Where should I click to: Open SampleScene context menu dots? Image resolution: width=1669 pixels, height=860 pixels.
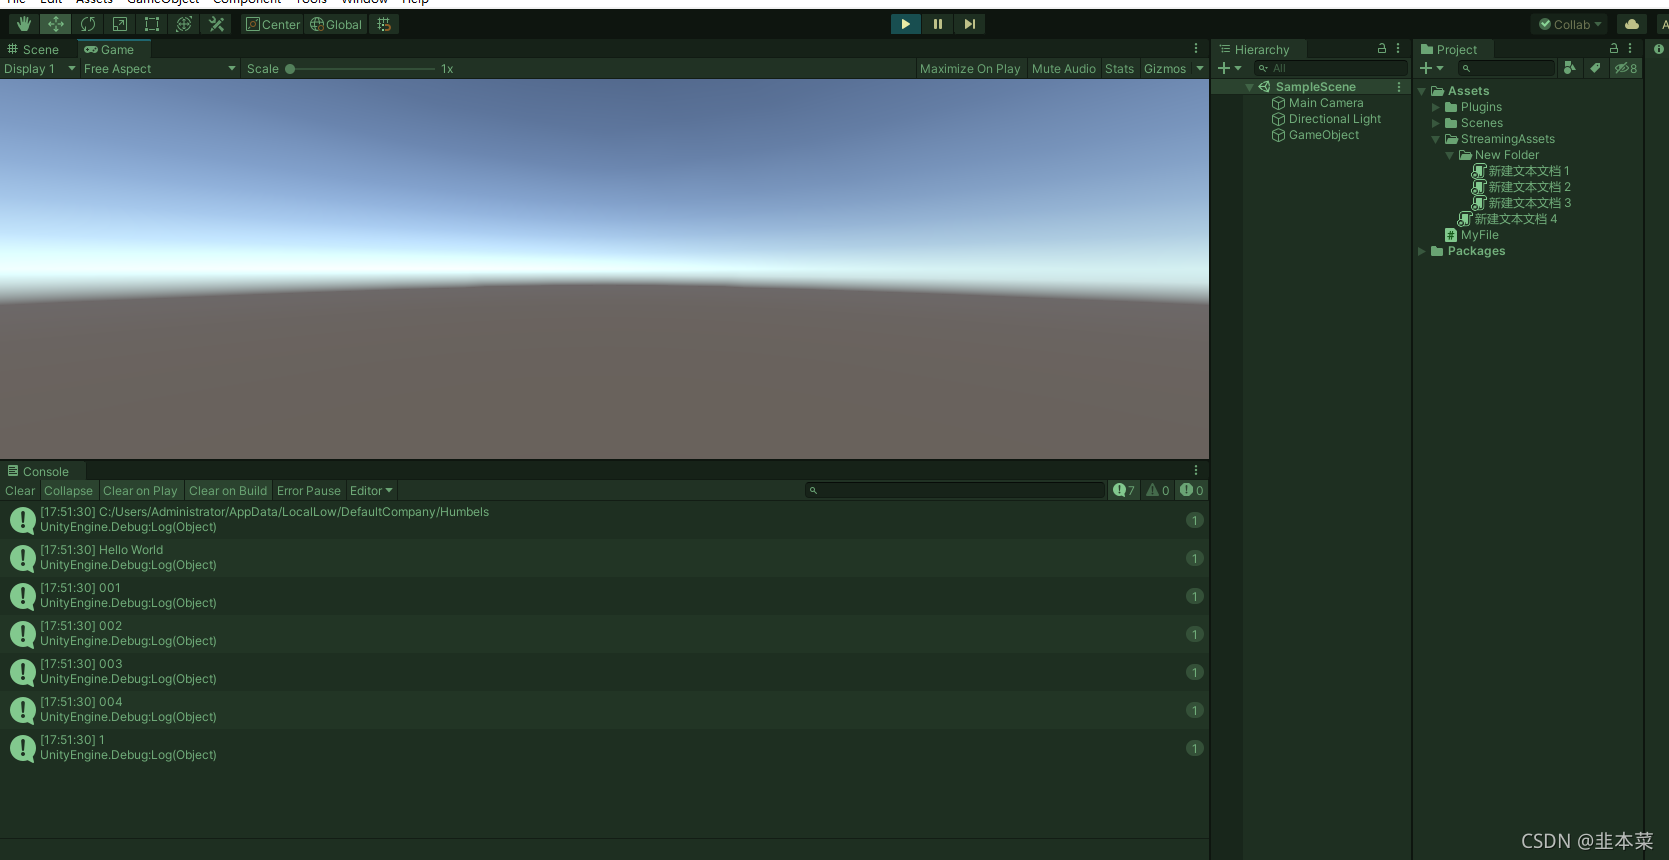pyautogui.click(x=1398, y=87)
